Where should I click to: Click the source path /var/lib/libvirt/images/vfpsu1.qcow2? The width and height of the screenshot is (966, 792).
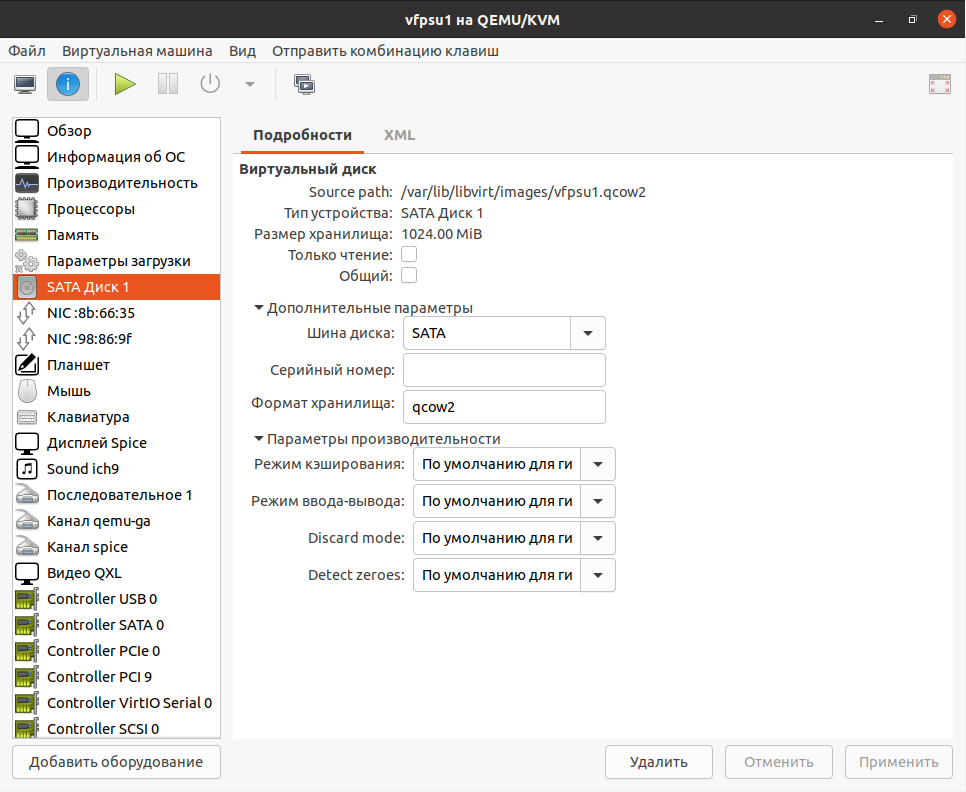(x=523, y=192)
